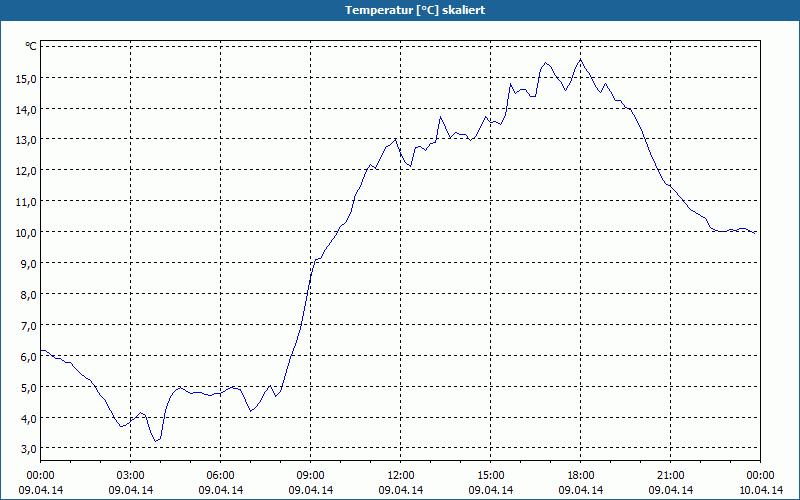Click the 15:00 time axis label
The image size is (800, 500).
[x=491, y=476]
